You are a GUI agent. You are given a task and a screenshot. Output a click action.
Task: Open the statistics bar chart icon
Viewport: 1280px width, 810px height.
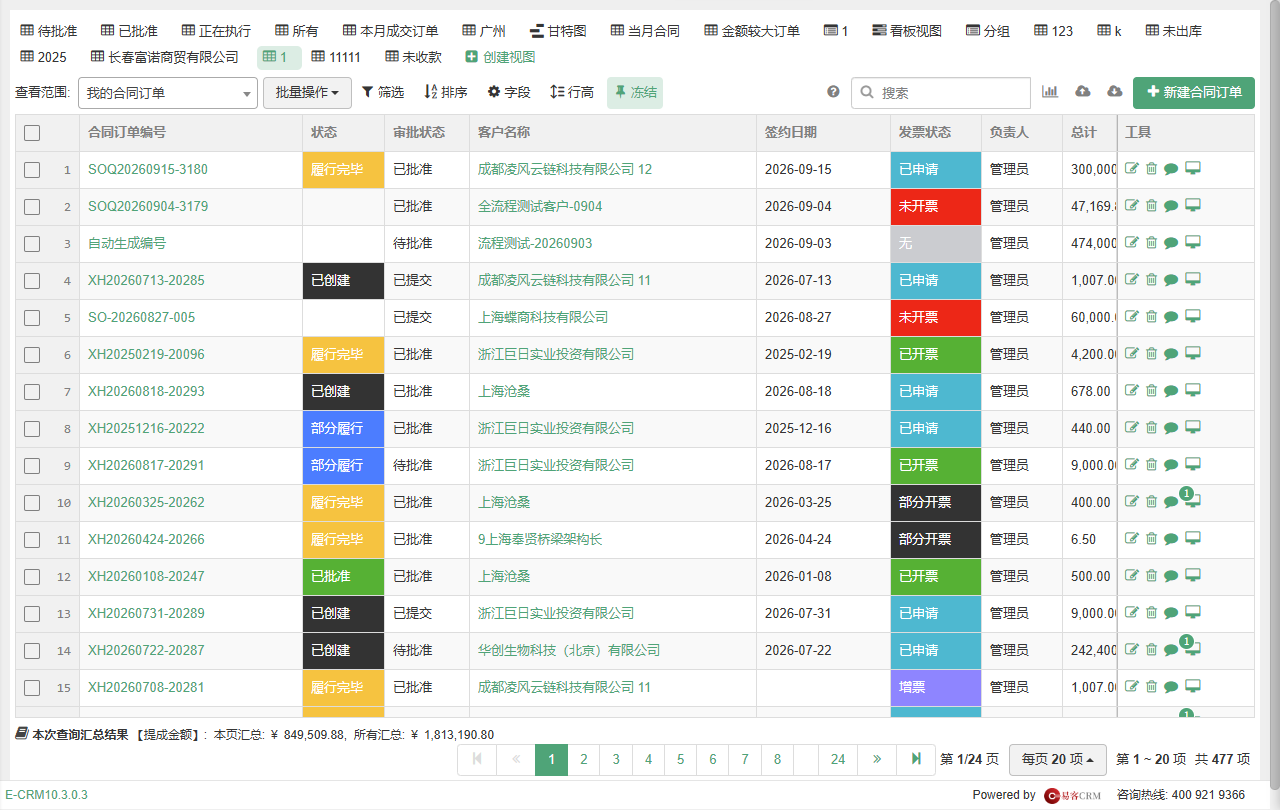[x=1050, y=92]
